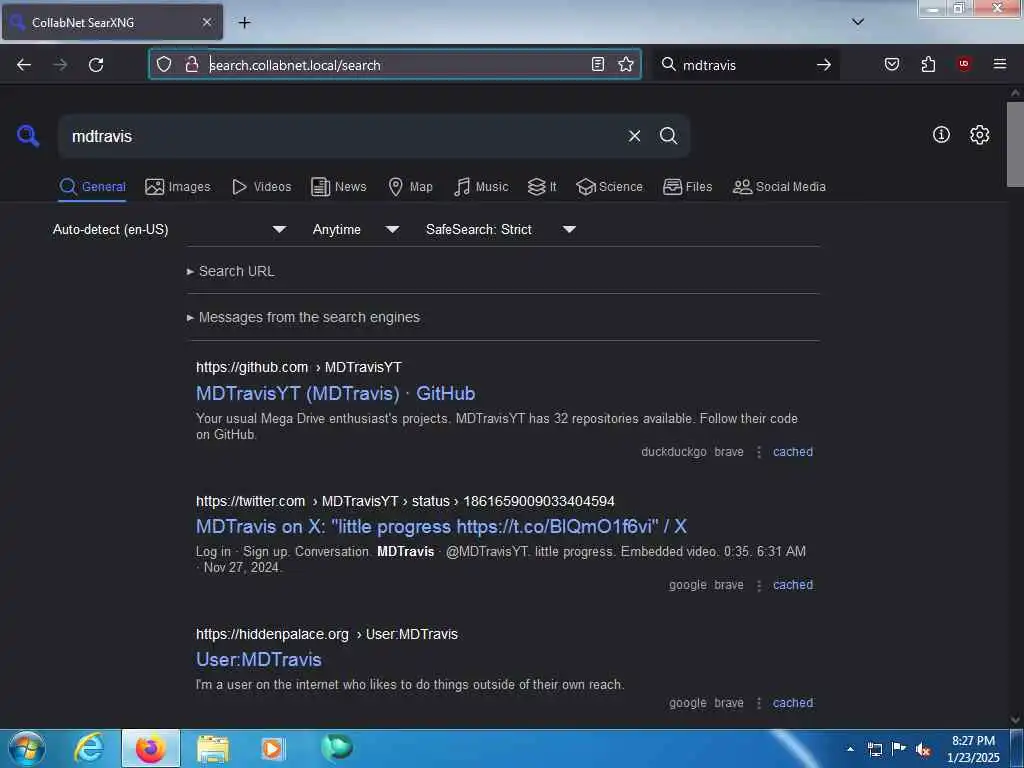This screenshot has width=1024, height=768.
Task: Switch to the Map category
Action: coord(410,187)
